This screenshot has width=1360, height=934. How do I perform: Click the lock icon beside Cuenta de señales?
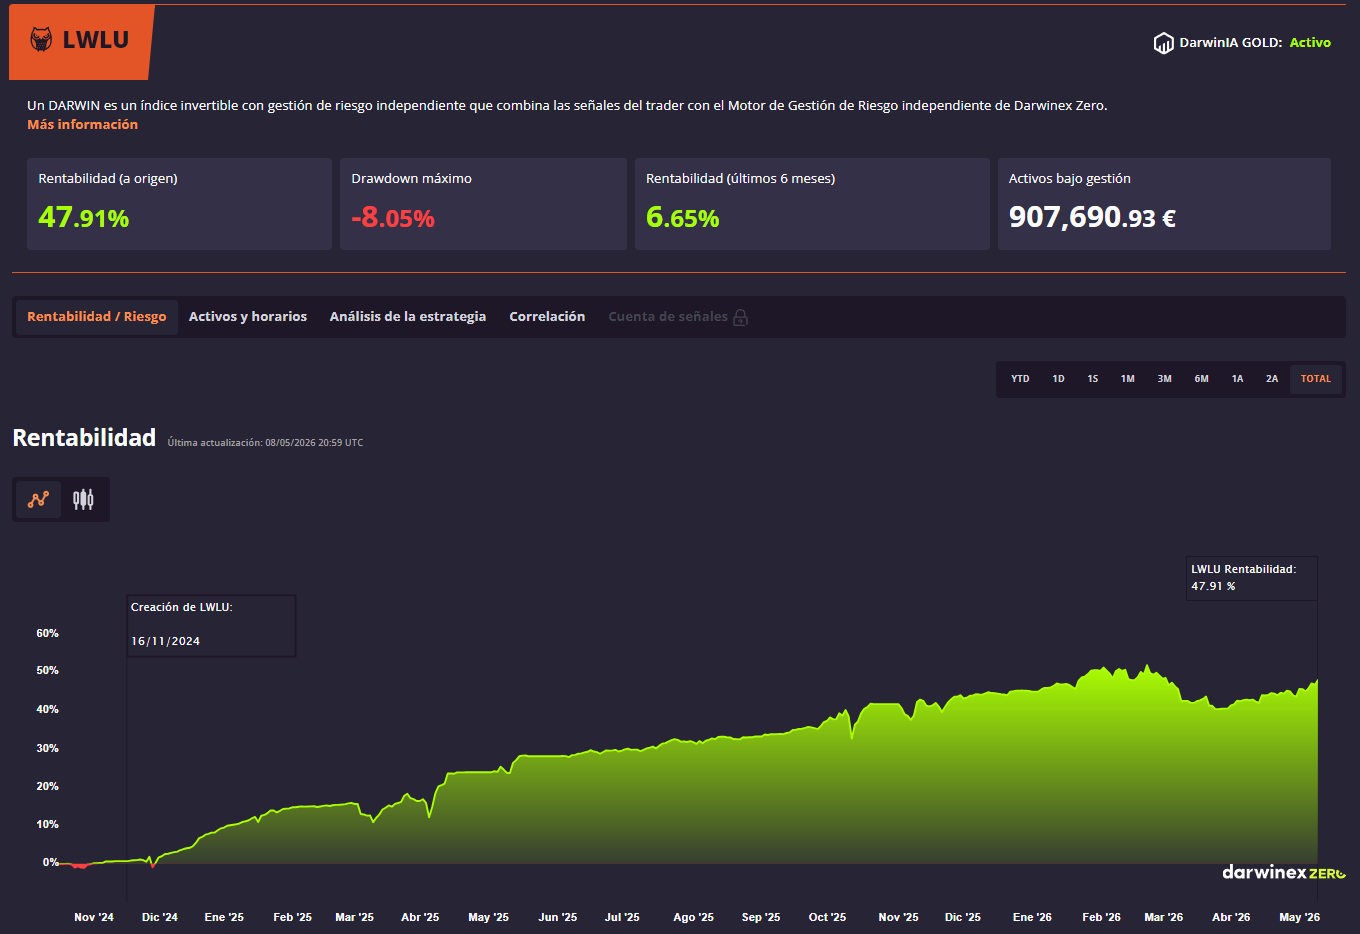pos(740,317)
